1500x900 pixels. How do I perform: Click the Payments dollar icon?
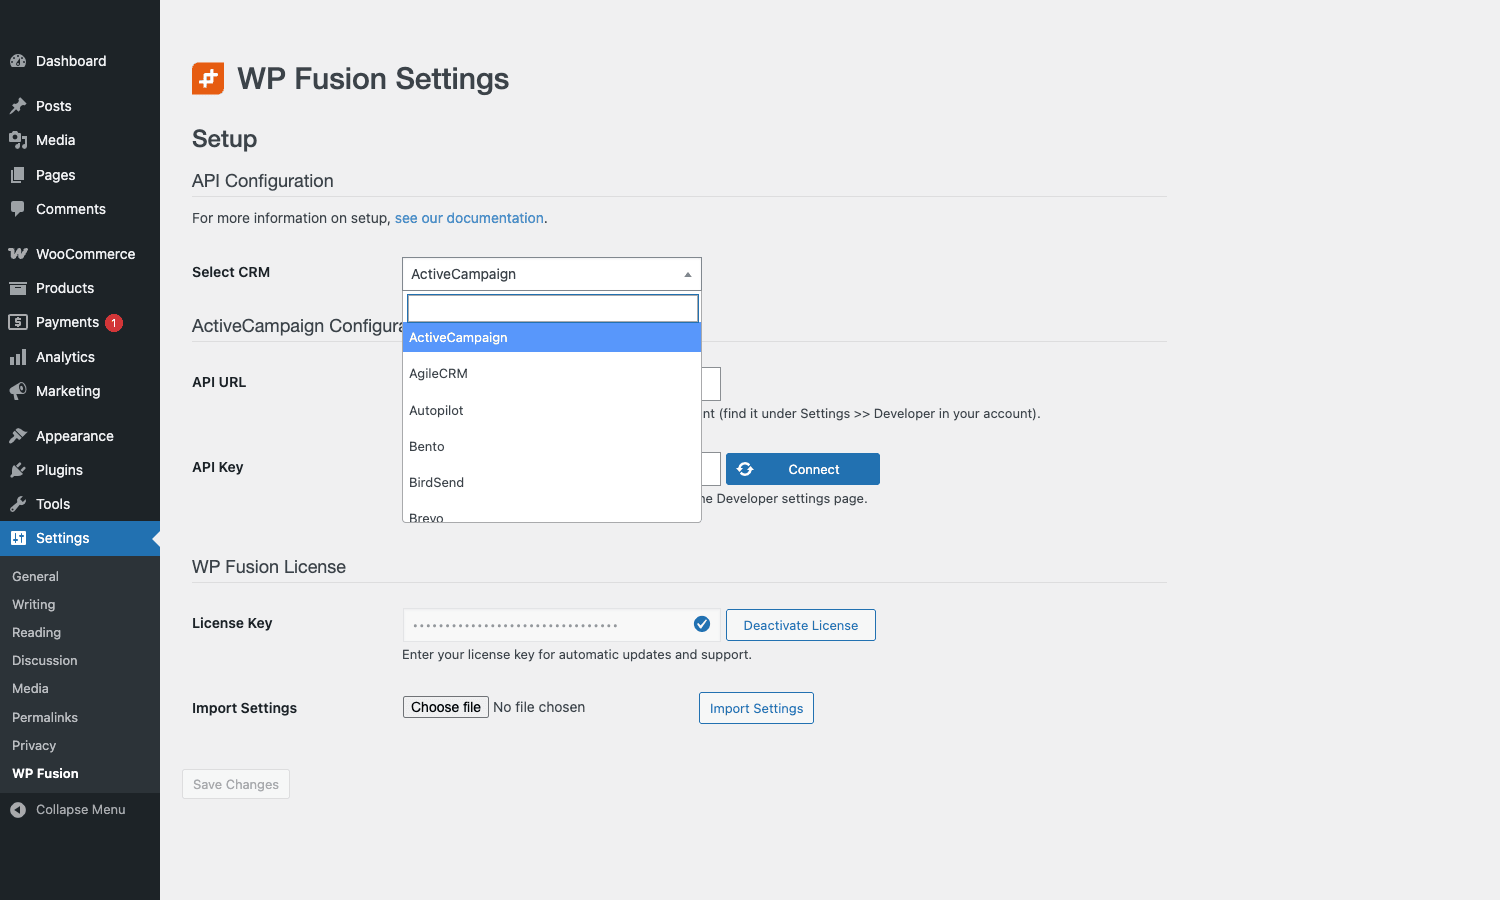(x=18, y=322)
